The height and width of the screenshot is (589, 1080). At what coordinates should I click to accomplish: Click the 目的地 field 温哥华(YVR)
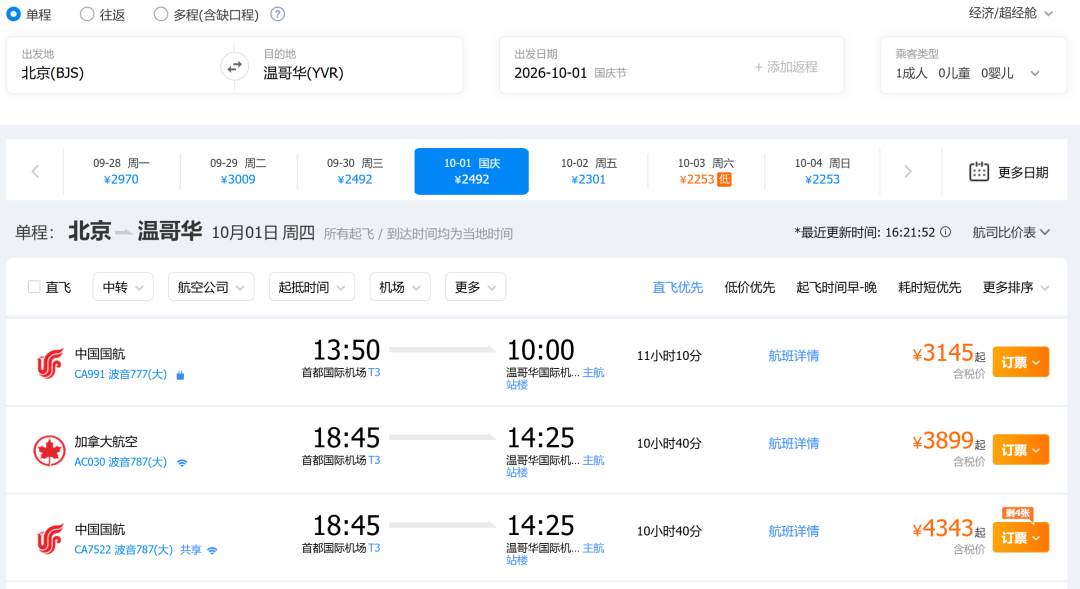[x=355, y=65]
